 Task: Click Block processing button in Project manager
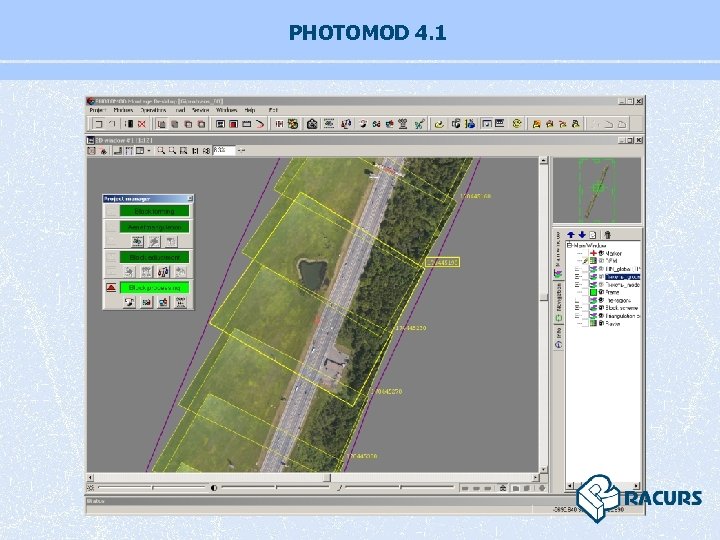(x=154, y=288)
